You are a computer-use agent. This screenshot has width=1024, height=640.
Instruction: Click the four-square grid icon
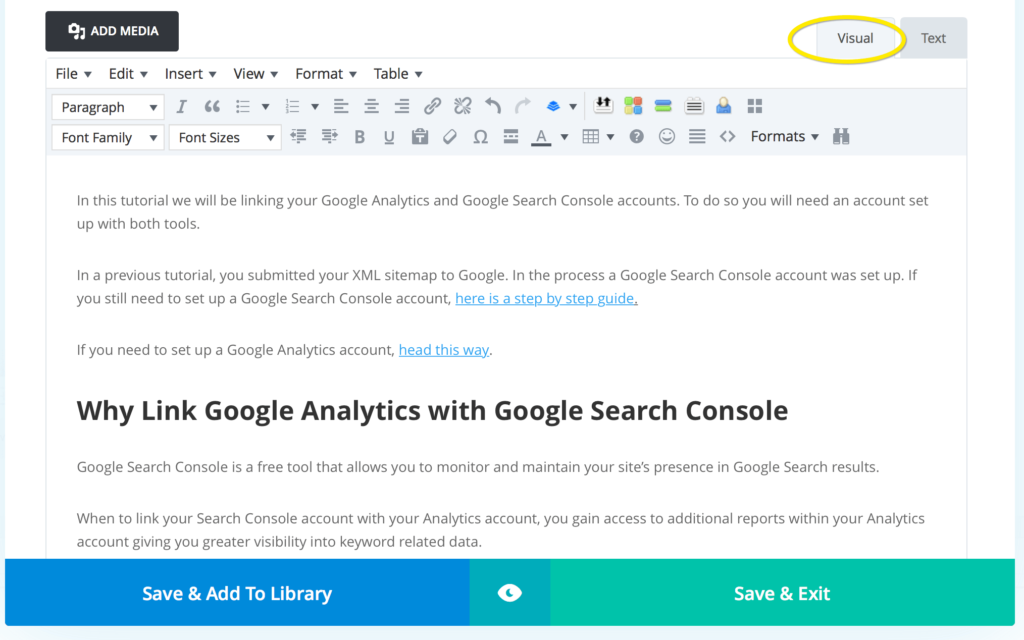(x=755, y=106)
